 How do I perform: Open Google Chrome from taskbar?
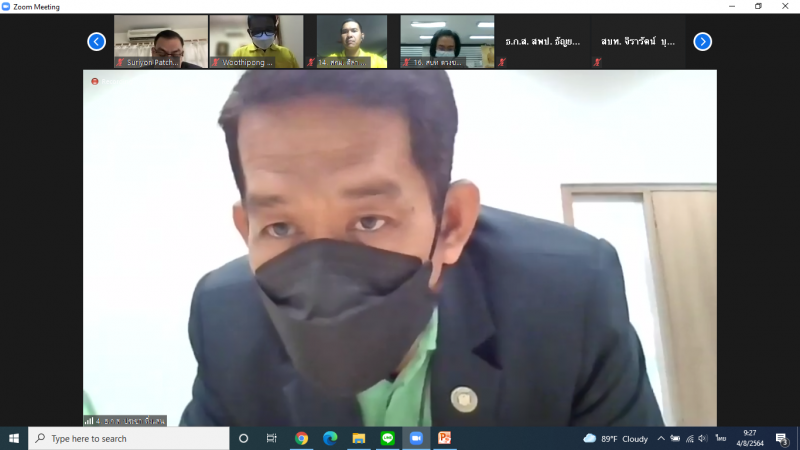coord(302,438)
